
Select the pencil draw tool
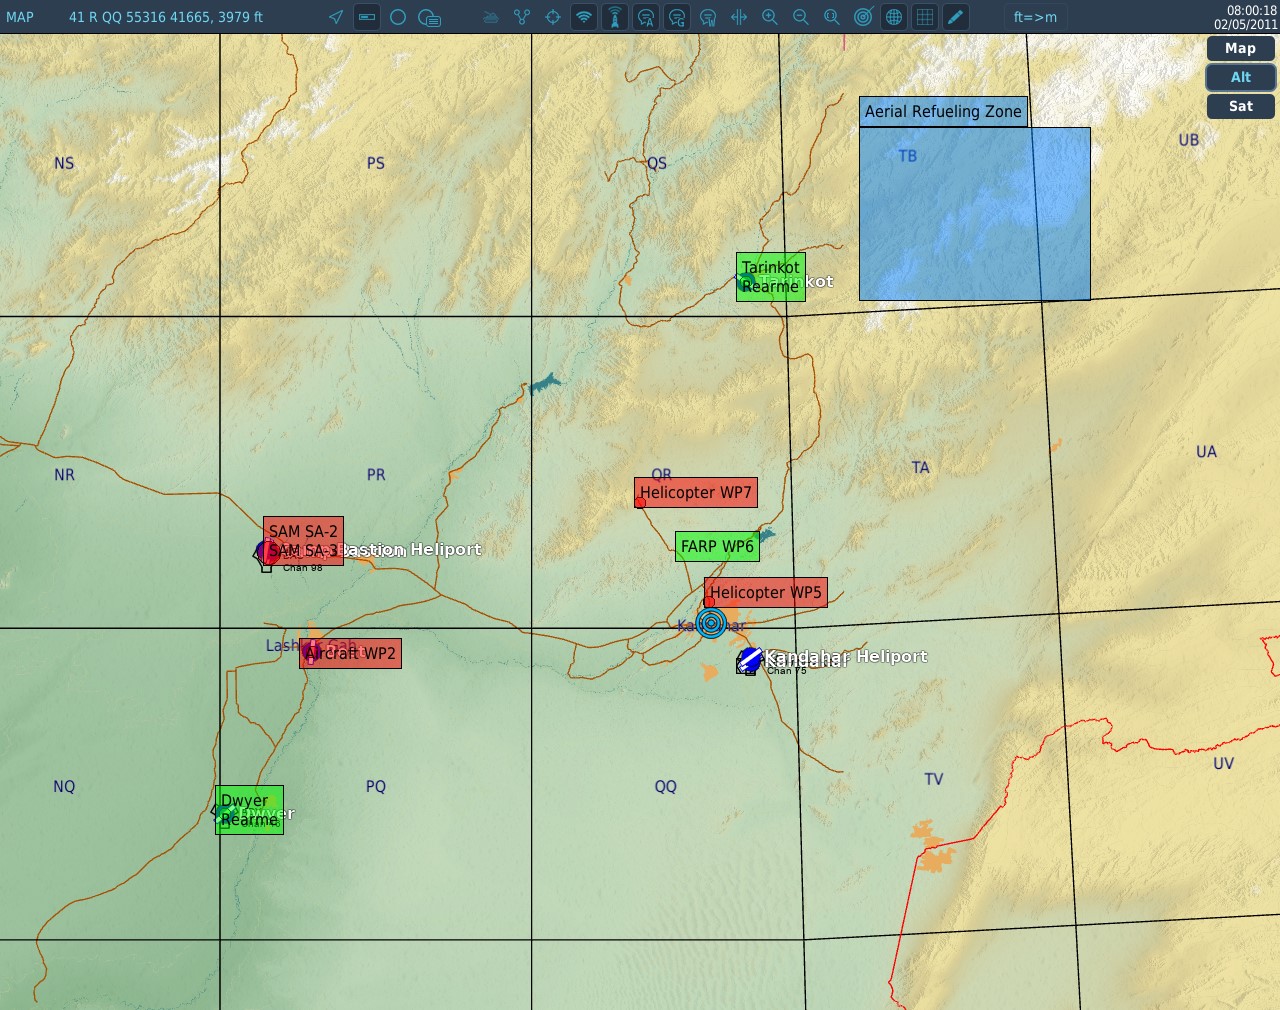[x=956, y=17]
